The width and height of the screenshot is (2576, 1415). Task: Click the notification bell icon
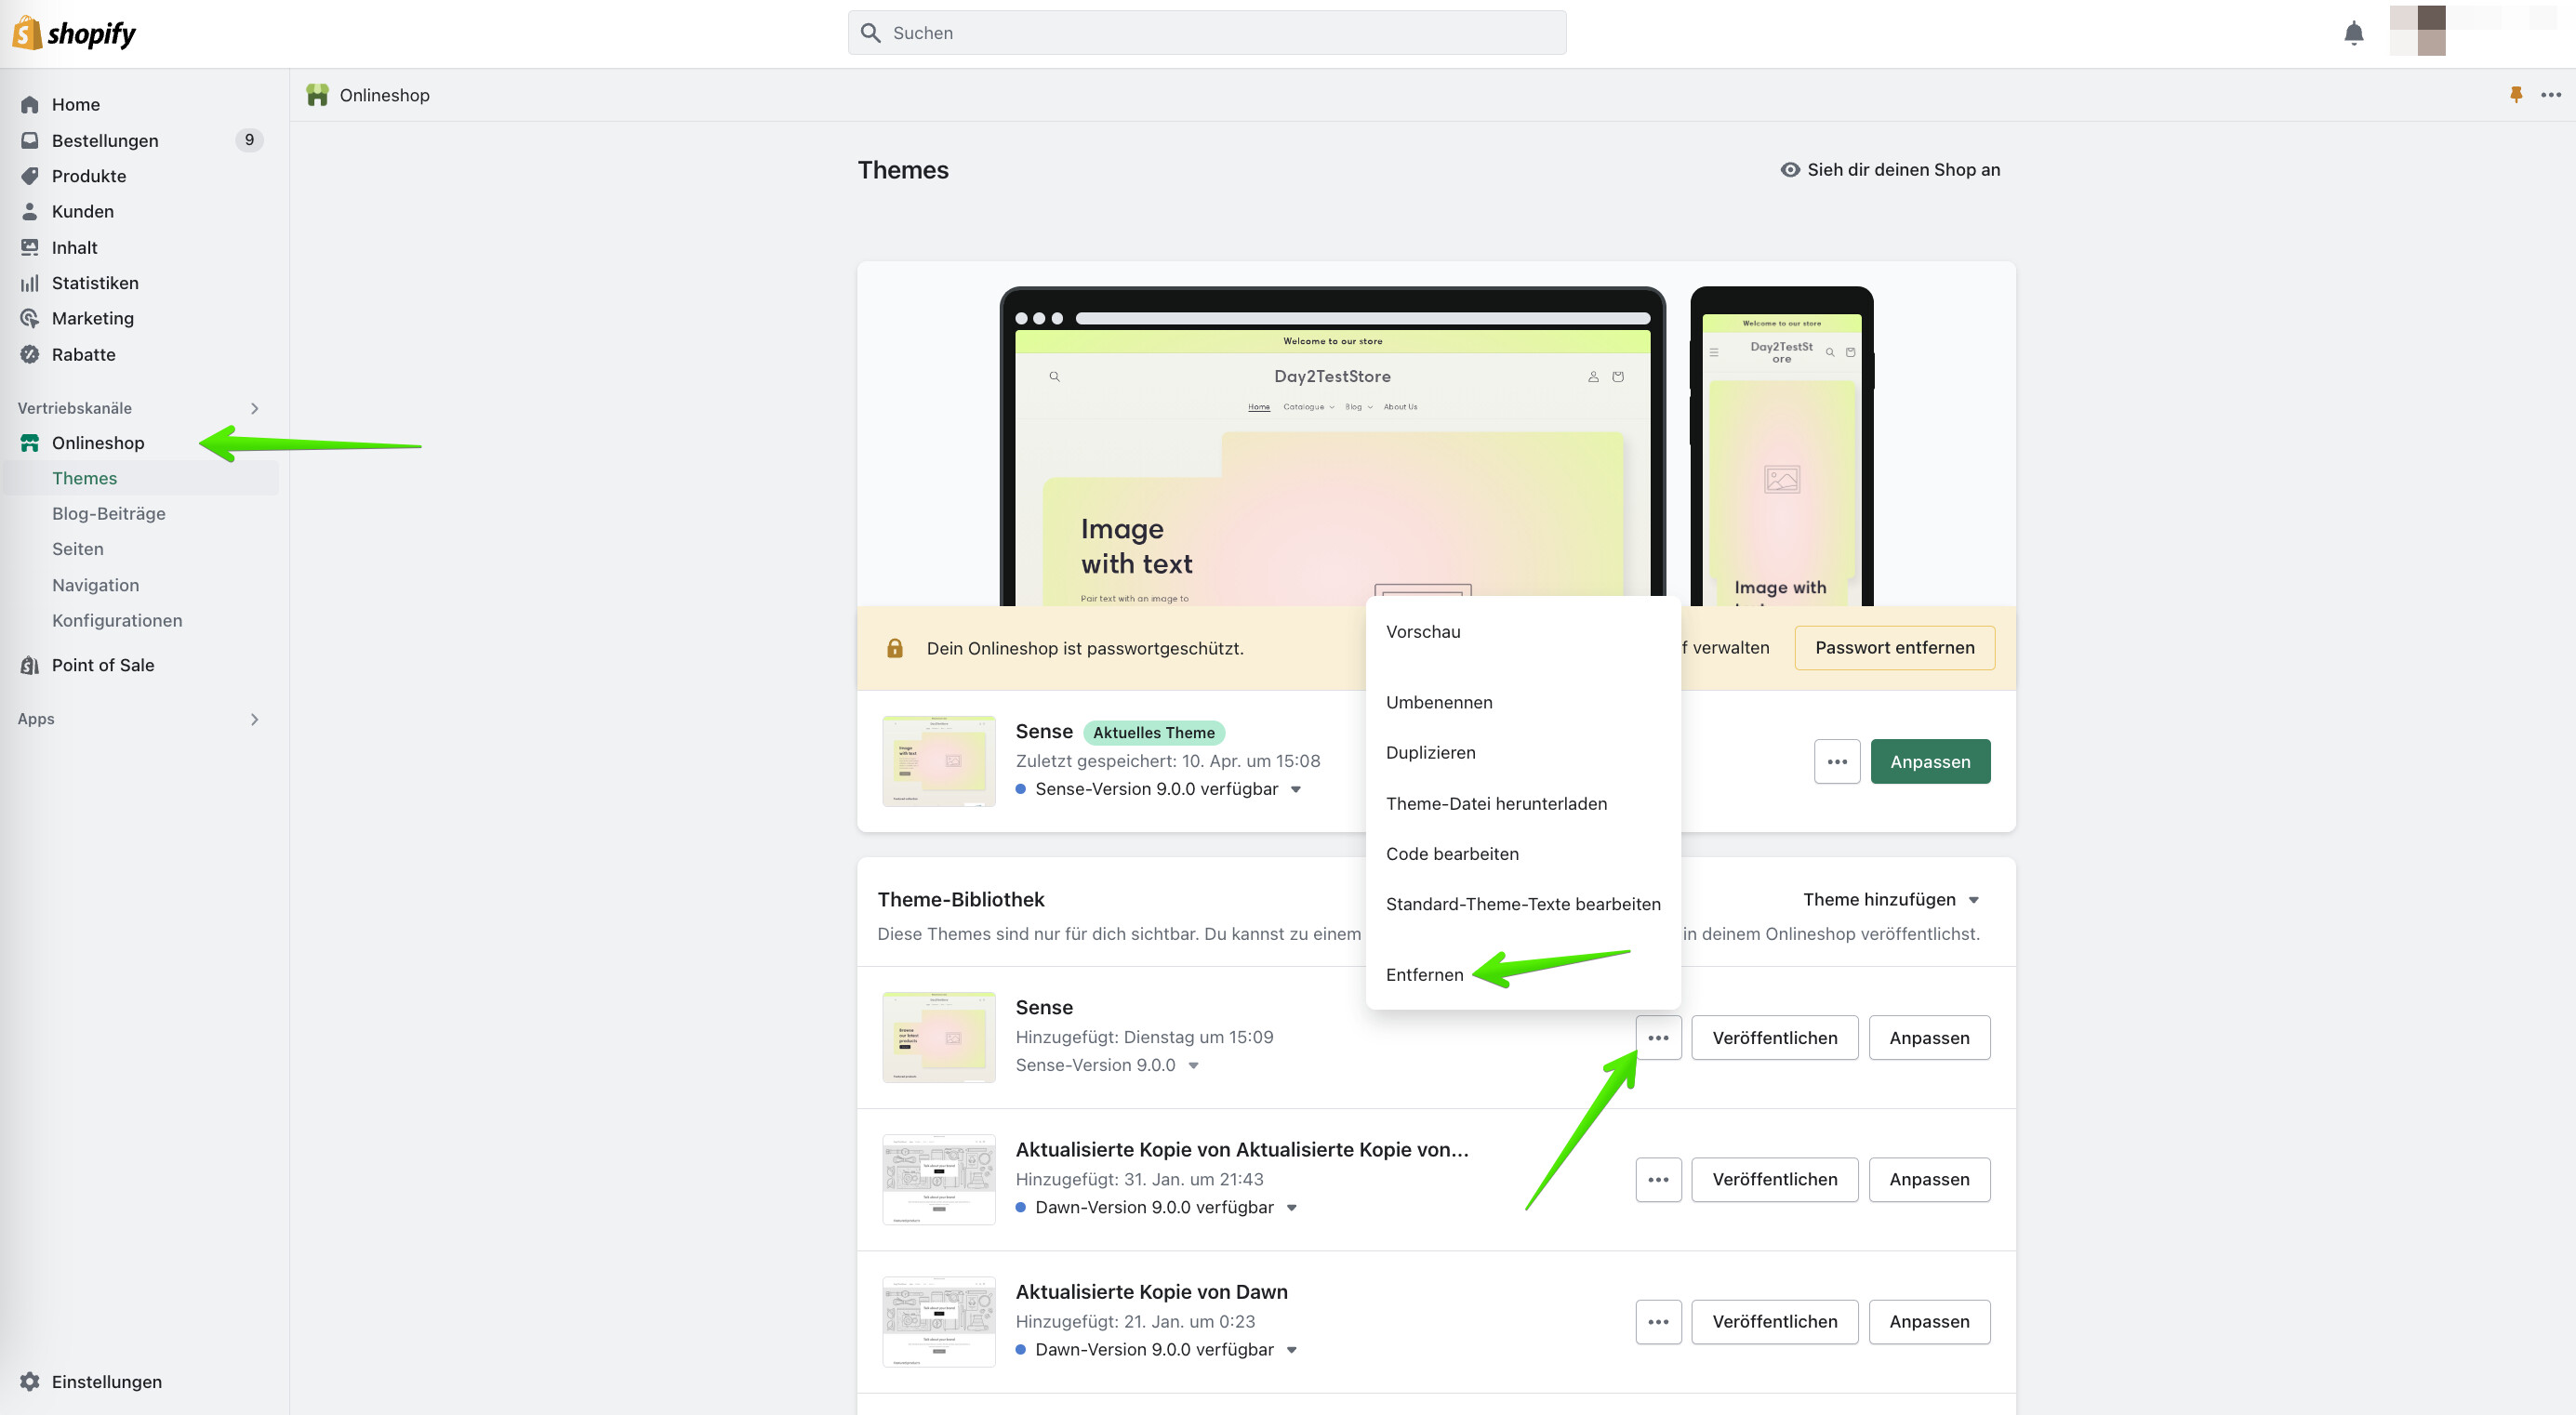(x=2353, y=33)
